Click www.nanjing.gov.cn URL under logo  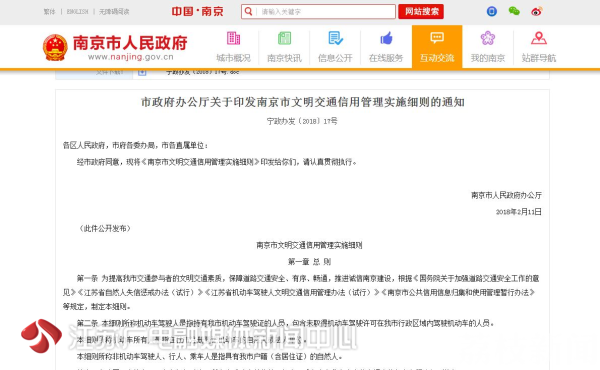click(x=130, y=57)
